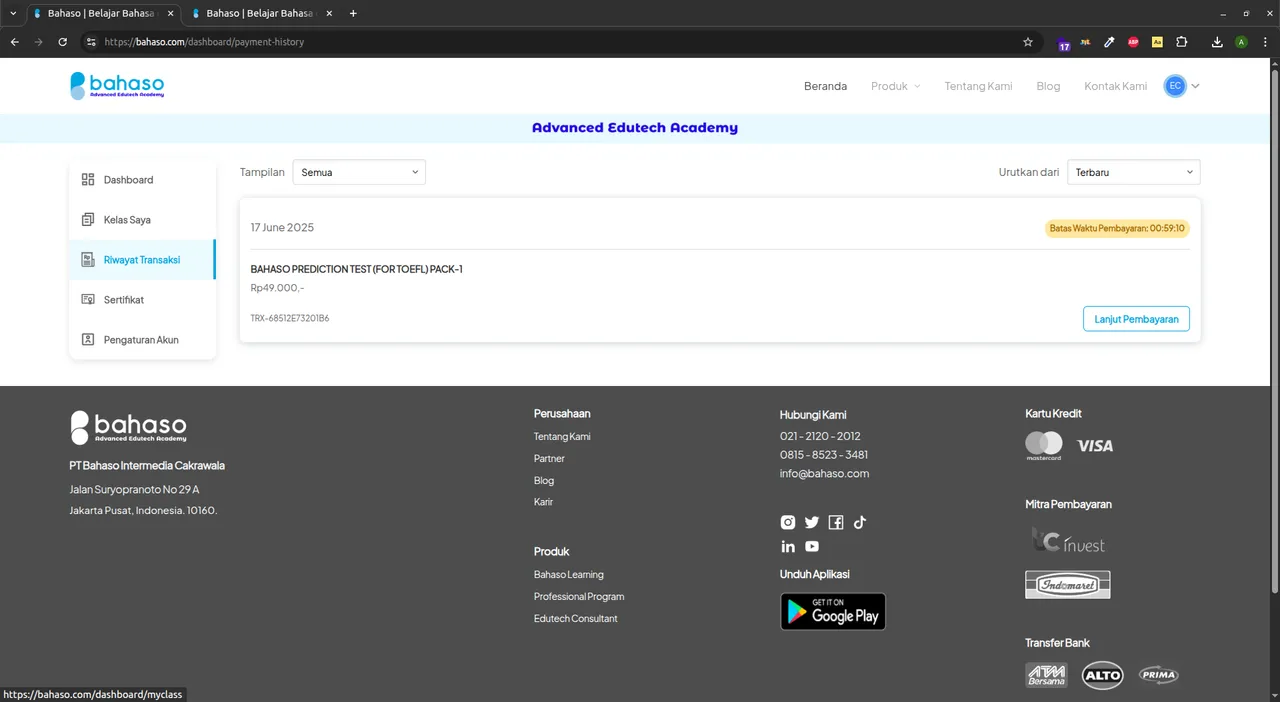
Task: Open the LinkedIn icon in footer
Action: 788,546
